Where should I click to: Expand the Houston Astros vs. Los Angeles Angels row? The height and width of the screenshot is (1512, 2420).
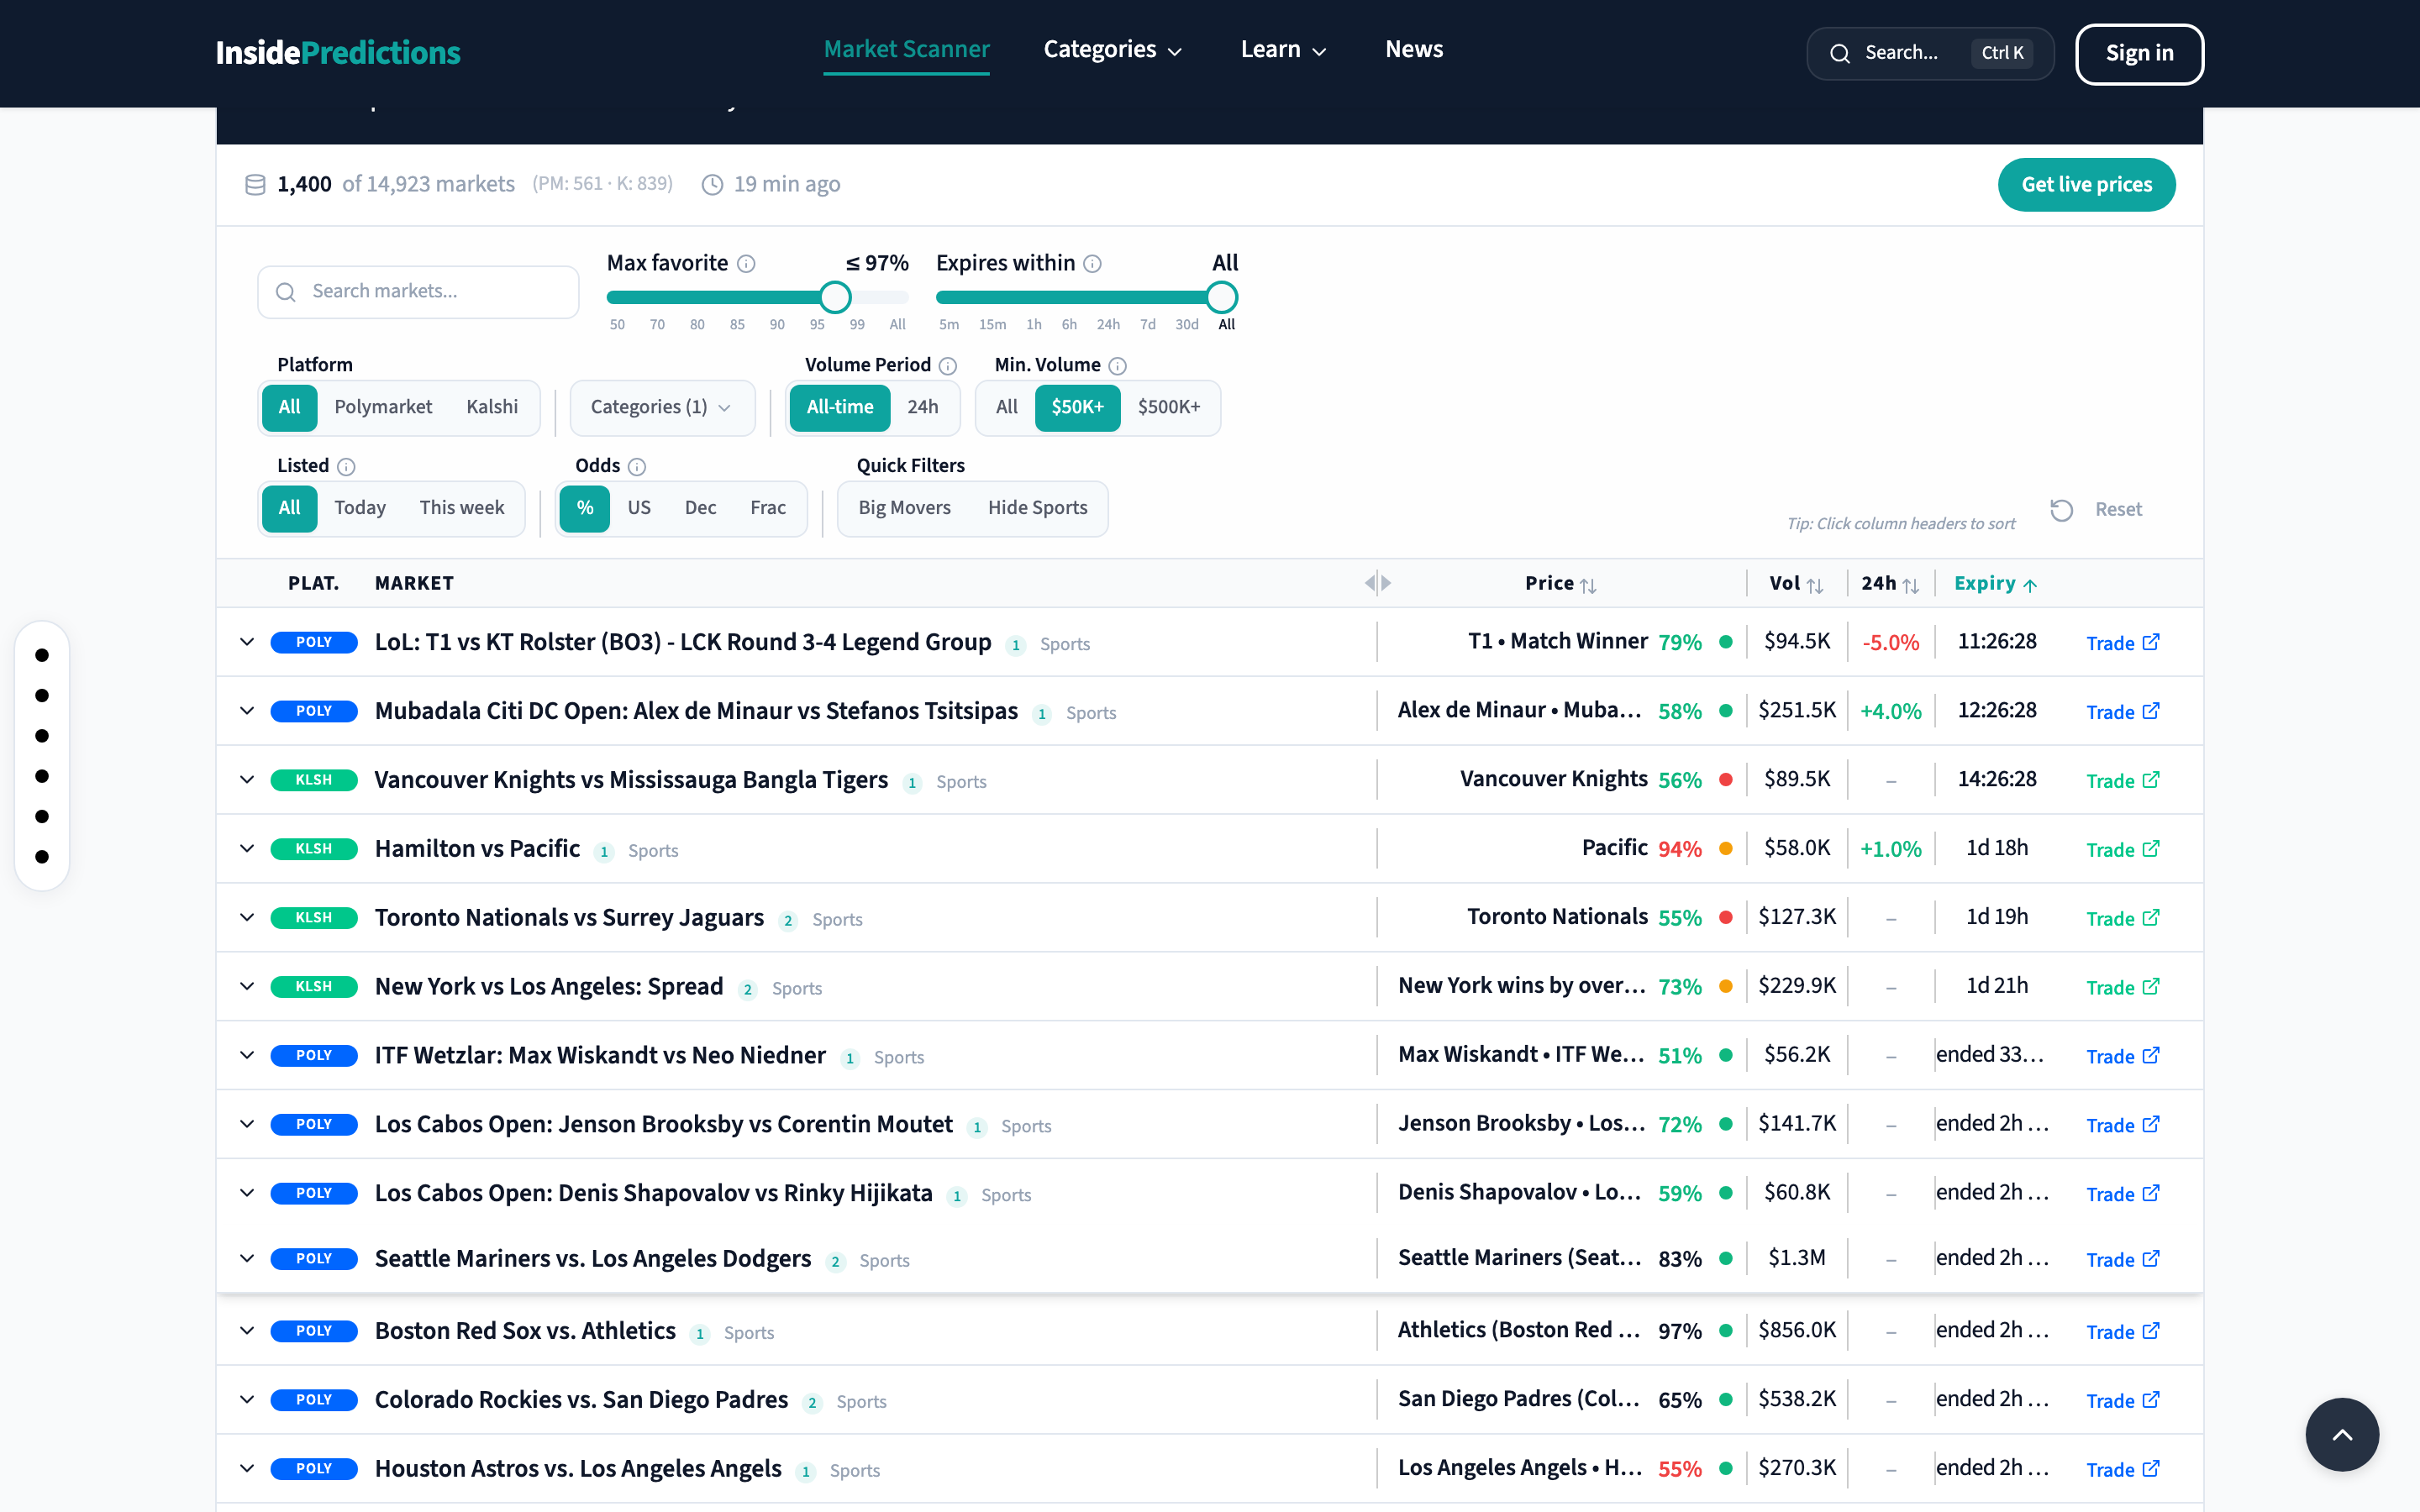tap(247, 1469)
